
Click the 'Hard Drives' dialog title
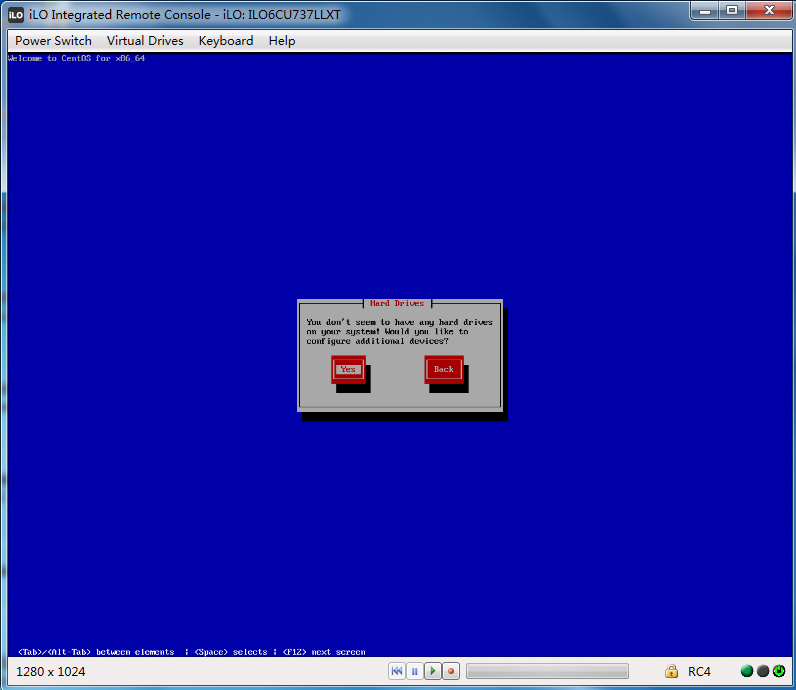(397, 303)
